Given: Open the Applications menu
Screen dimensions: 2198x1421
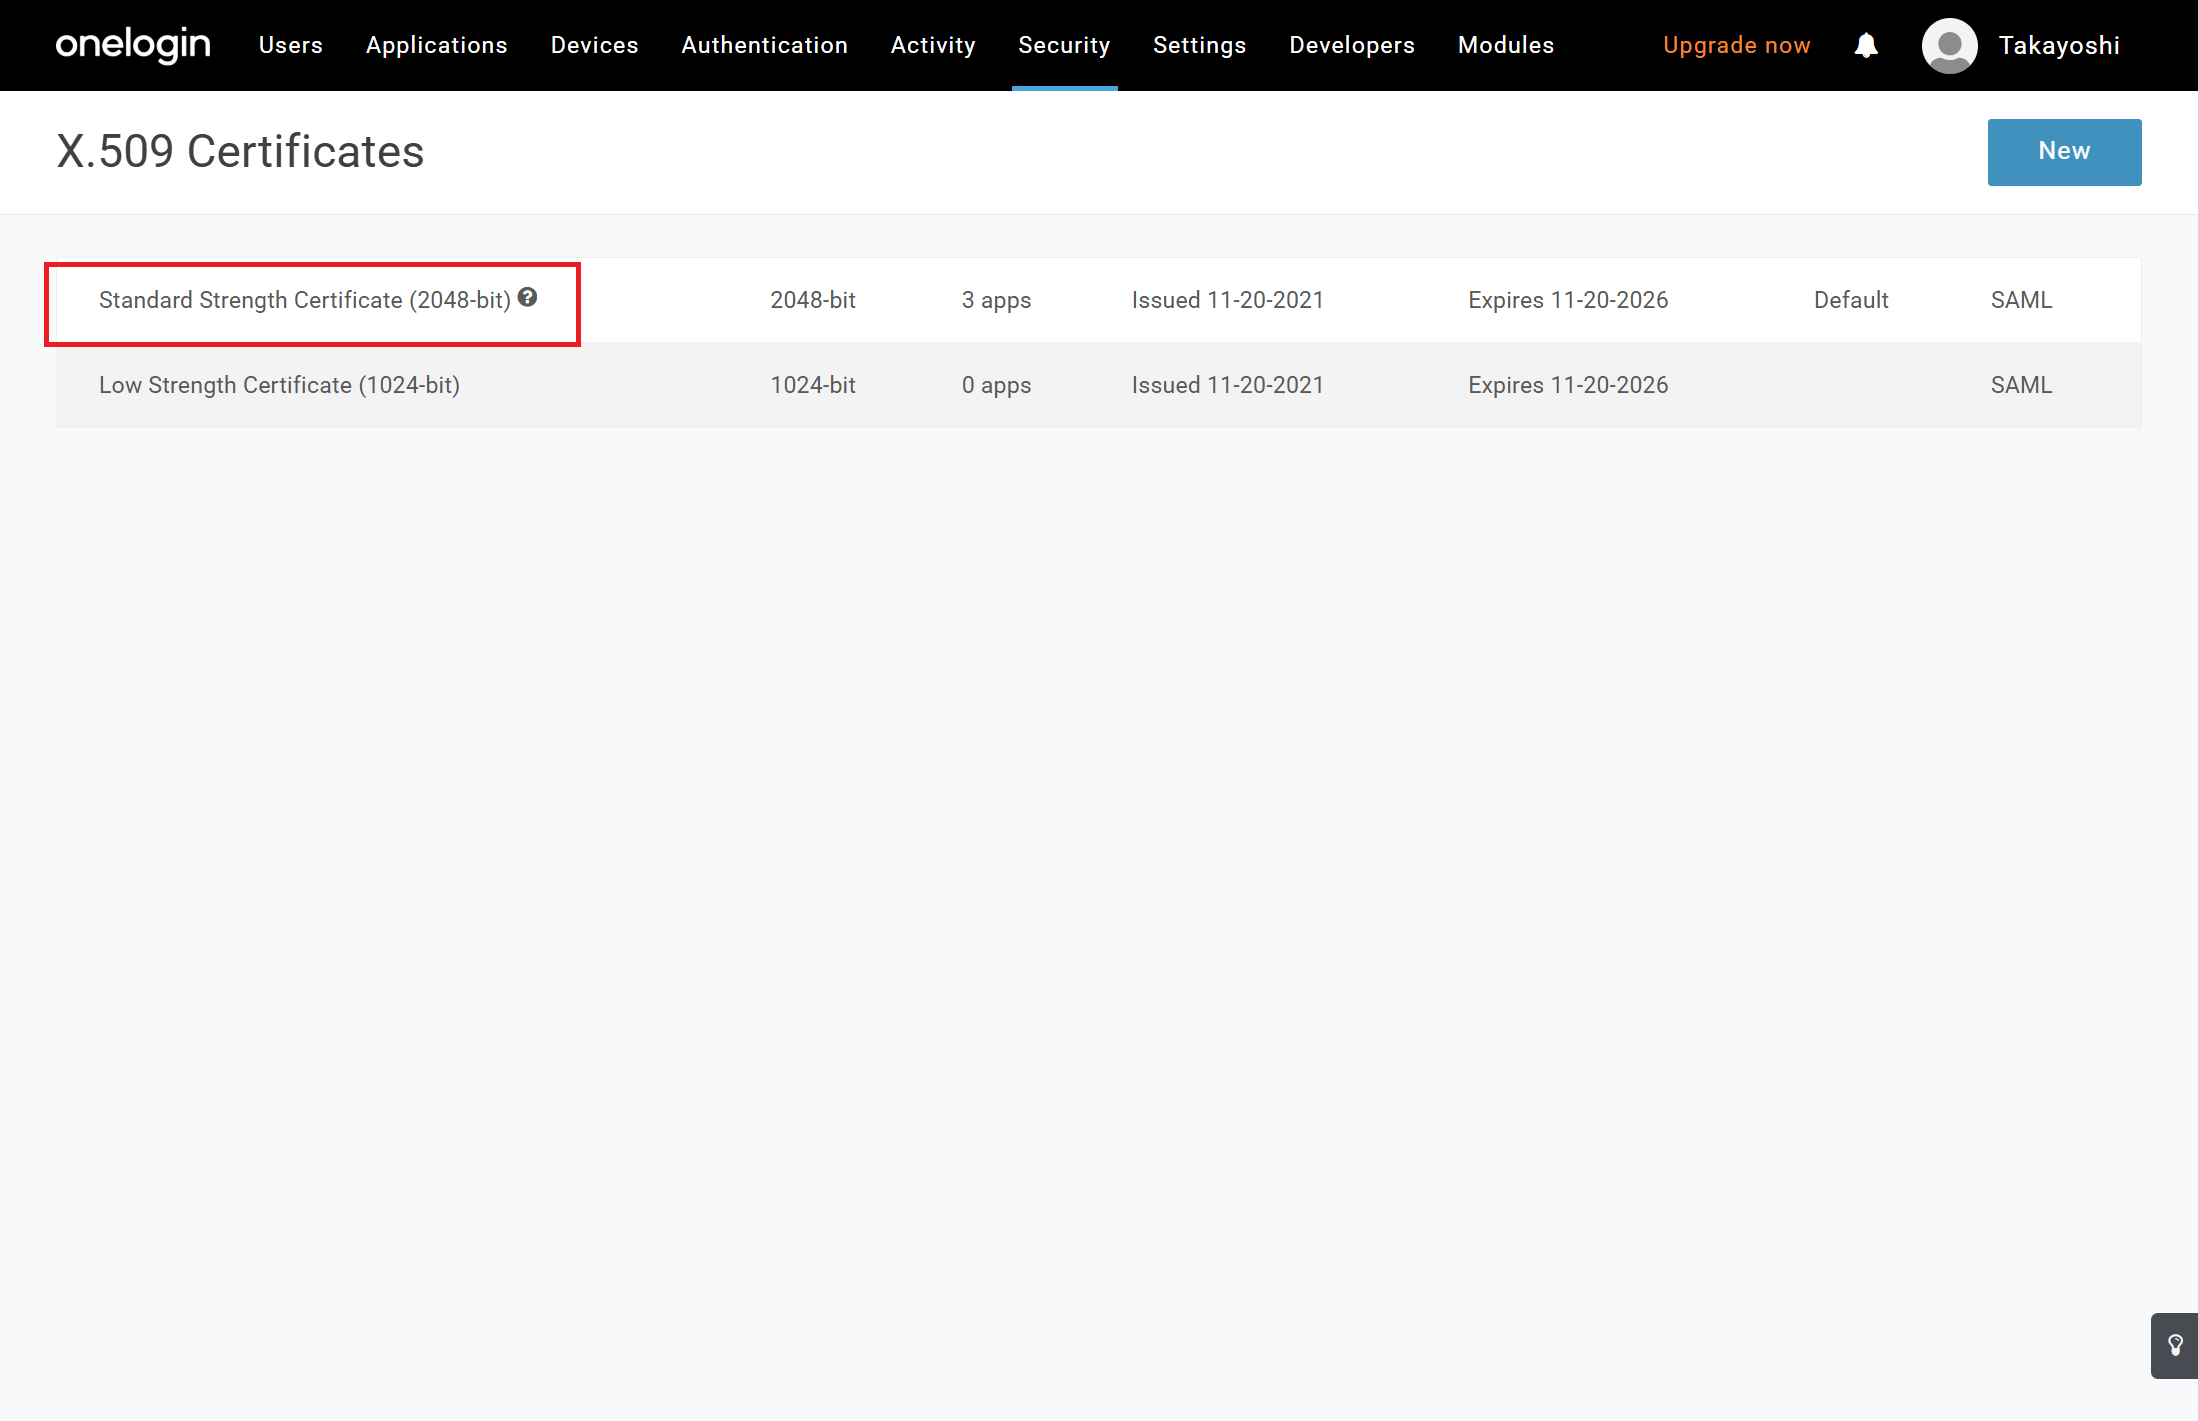Looking at the screenshot, I should pos(437,45).
